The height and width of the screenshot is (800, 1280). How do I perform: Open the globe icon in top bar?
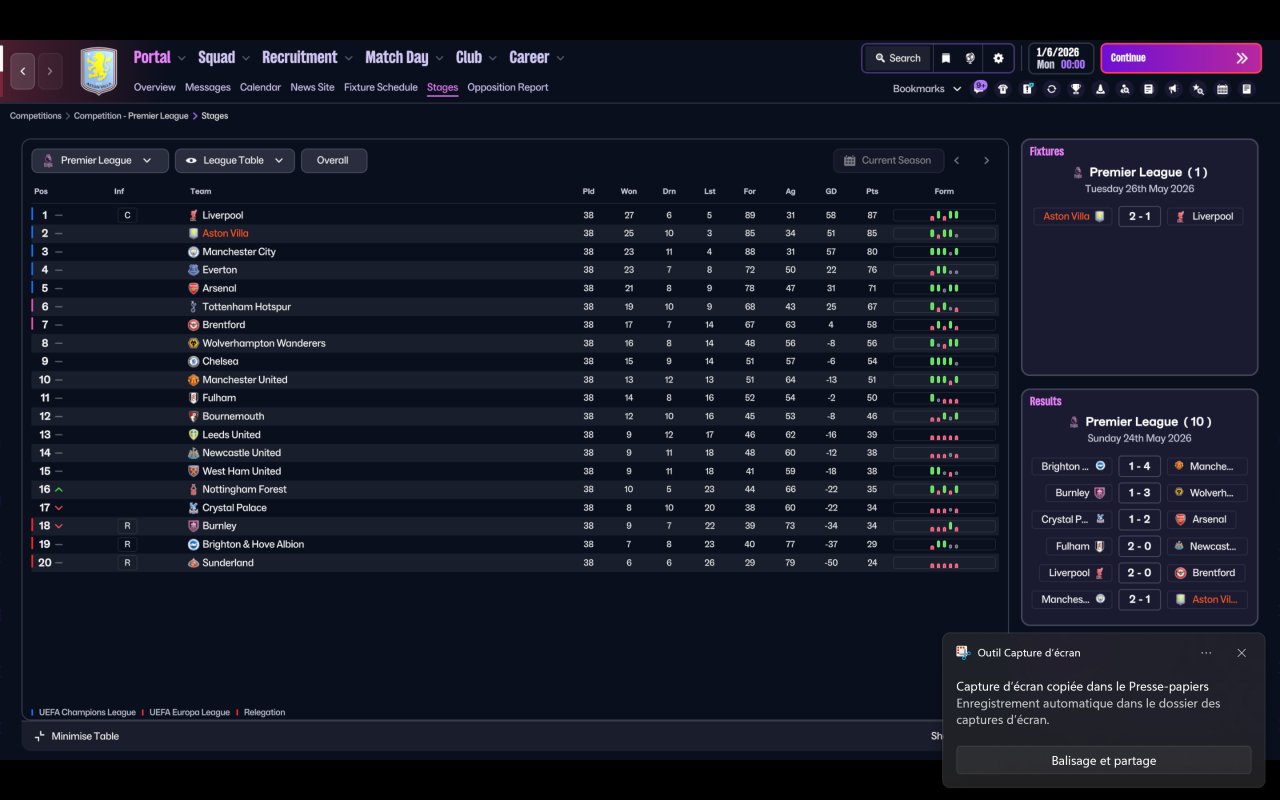(x=970, y=58)
